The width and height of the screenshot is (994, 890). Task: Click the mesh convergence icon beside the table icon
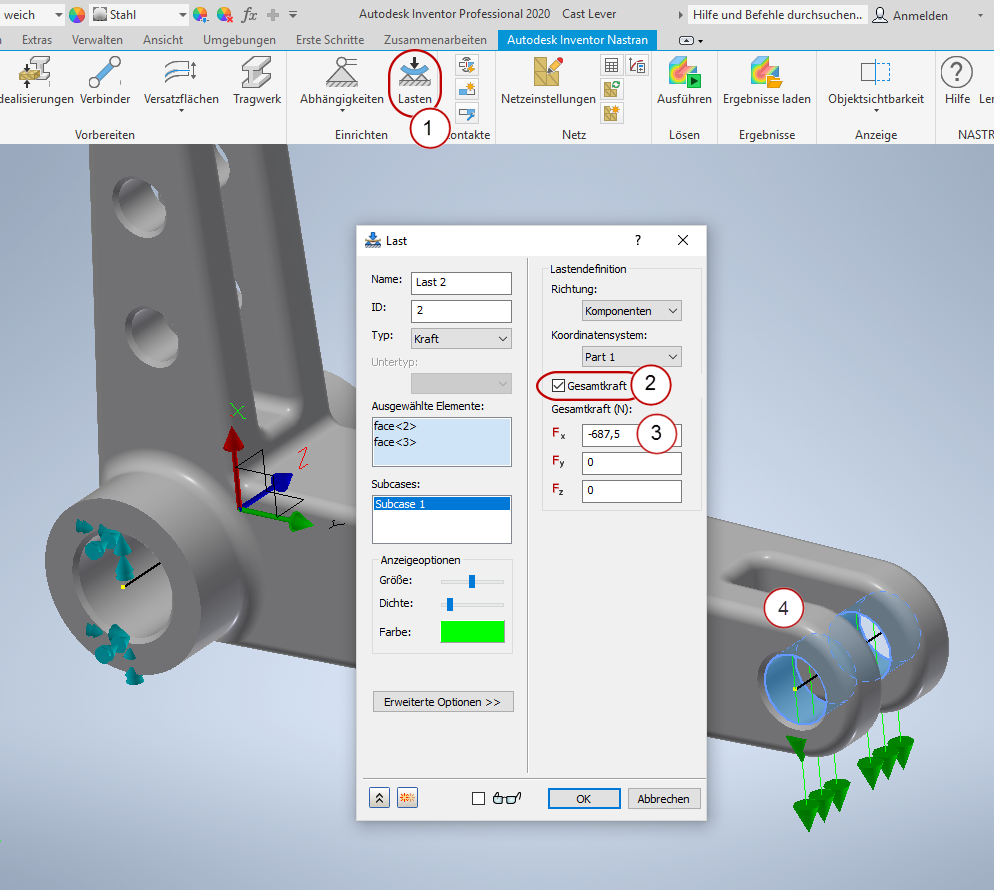coord(637,65)
